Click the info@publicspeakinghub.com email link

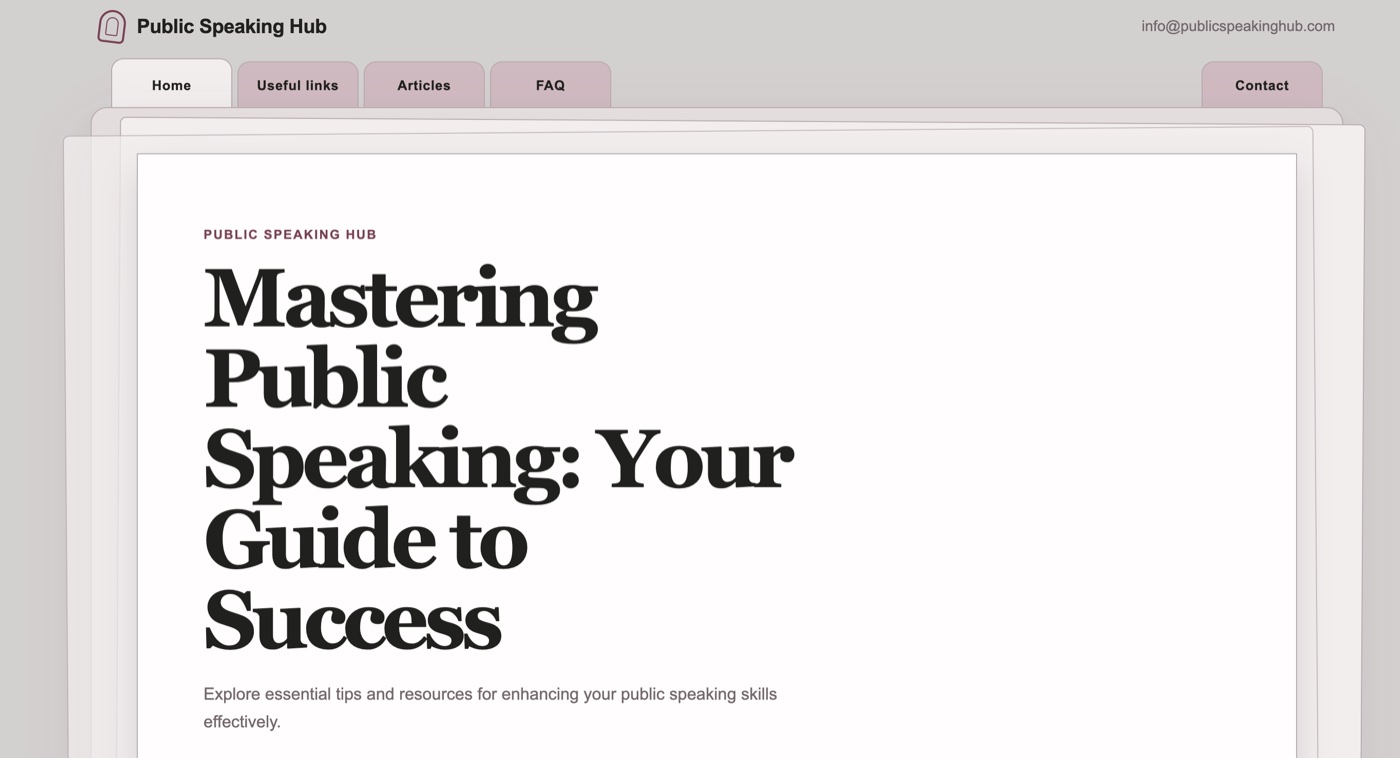pyautogui.click(x=1238, y=26)
